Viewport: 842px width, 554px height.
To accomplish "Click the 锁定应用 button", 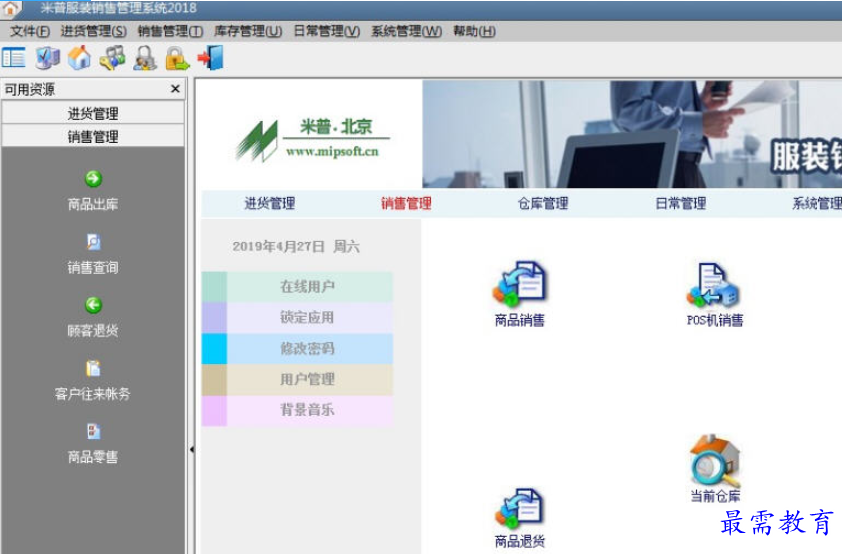I will coord(297,317).
